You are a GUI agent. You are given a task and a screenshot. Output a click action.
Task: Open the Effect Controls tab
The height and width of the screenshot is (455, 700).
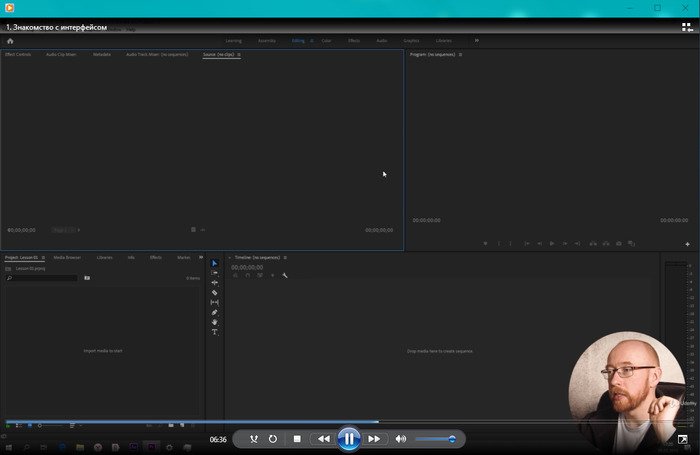(x=18, y=54)
